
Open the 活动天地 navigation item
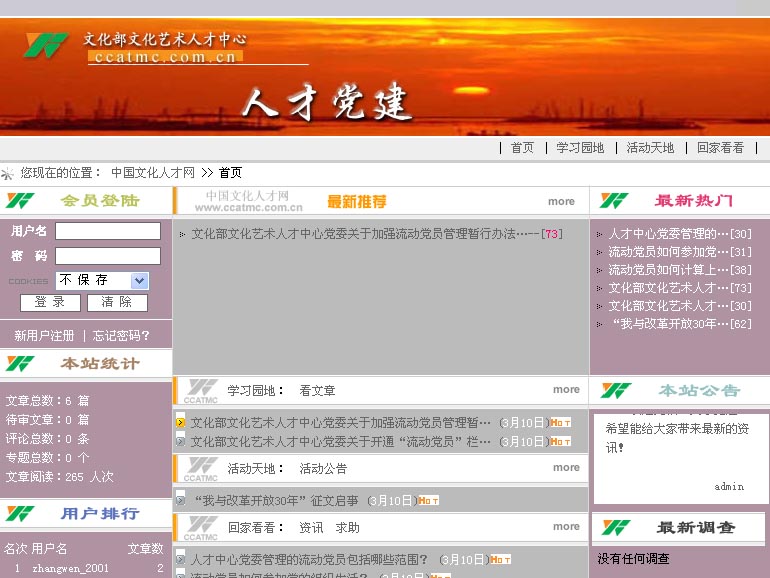[650, 148]
